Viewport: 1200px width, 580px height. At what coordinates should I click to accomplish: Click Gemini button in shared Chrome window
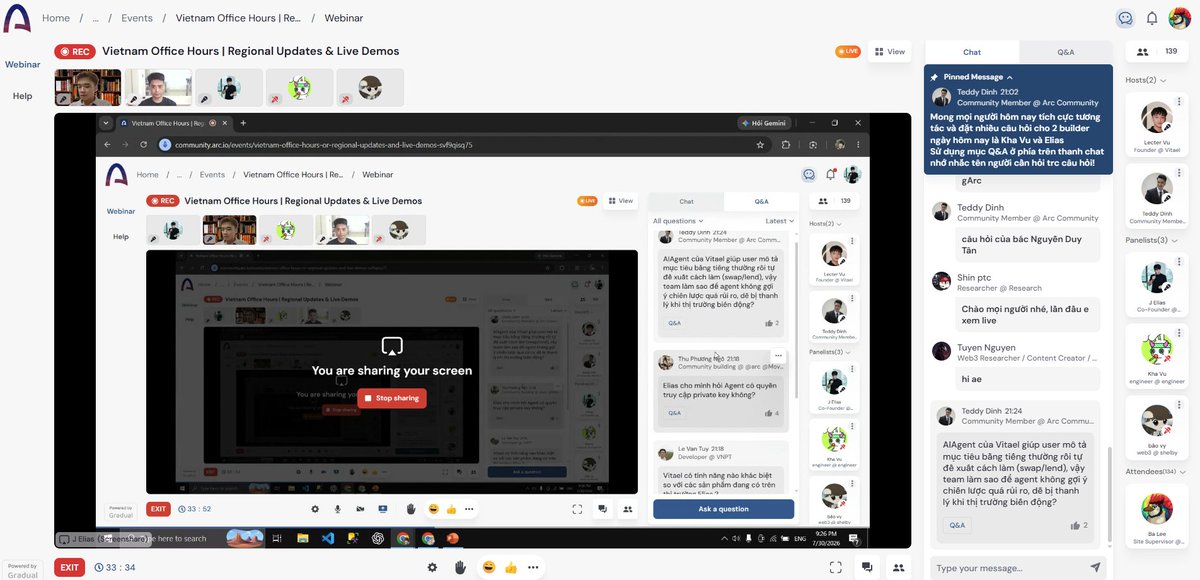pos(763,123)
